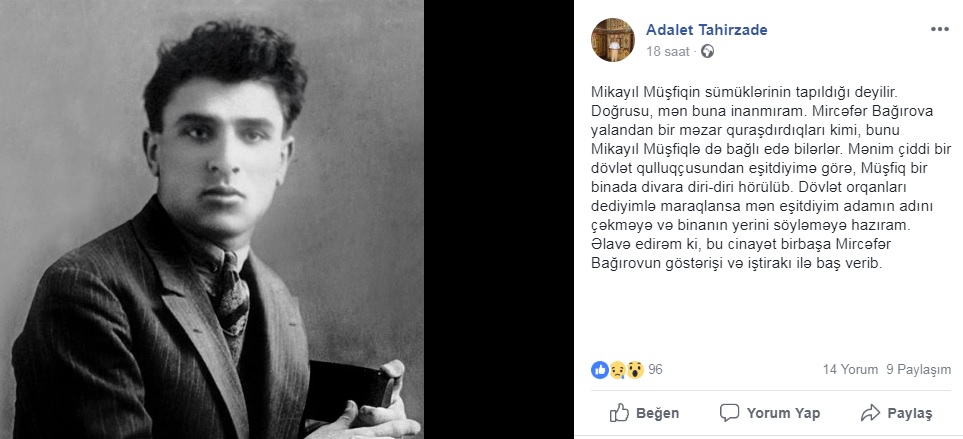
Task: Click the black empty area beside the photo
Action: point(498,219)
